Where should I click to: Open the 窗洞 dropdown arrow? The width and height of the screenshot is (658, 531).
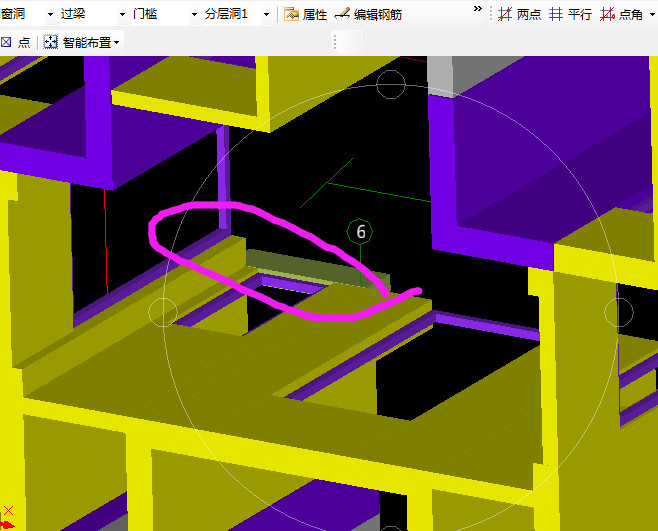(50, 15)
